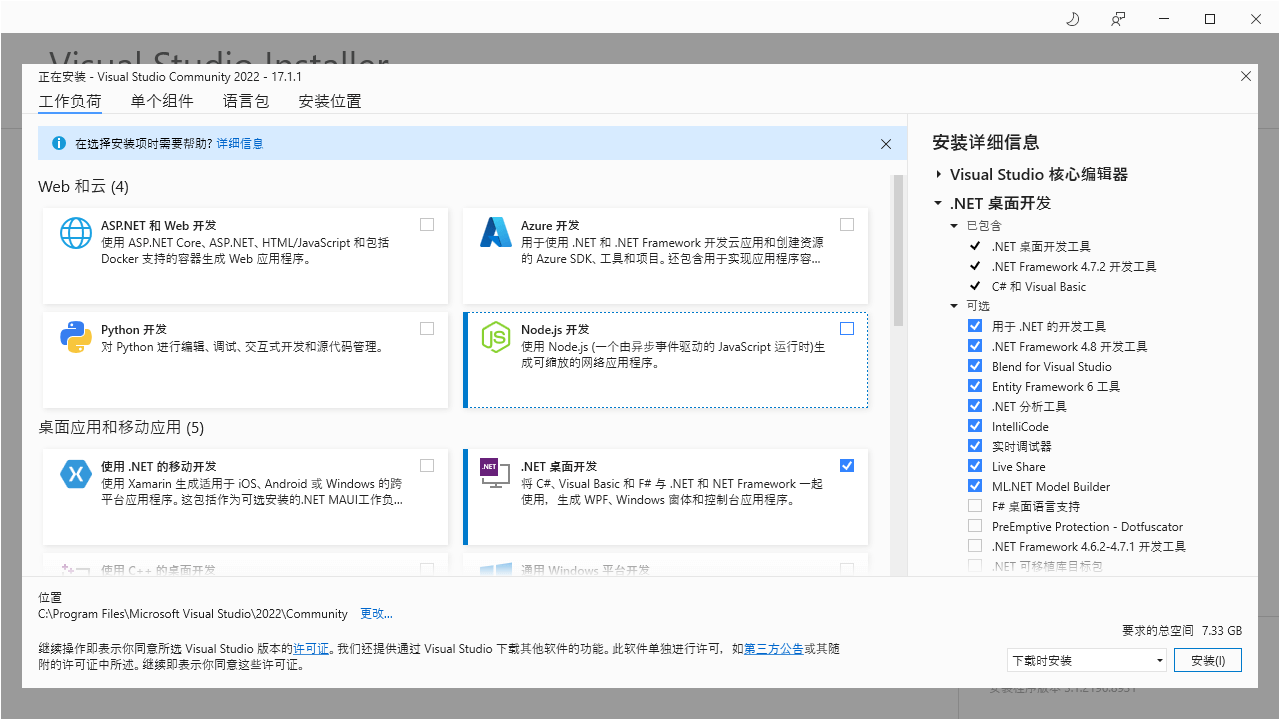Check the Node.js 开发 workload checkbox

click(x=847, y=328)
